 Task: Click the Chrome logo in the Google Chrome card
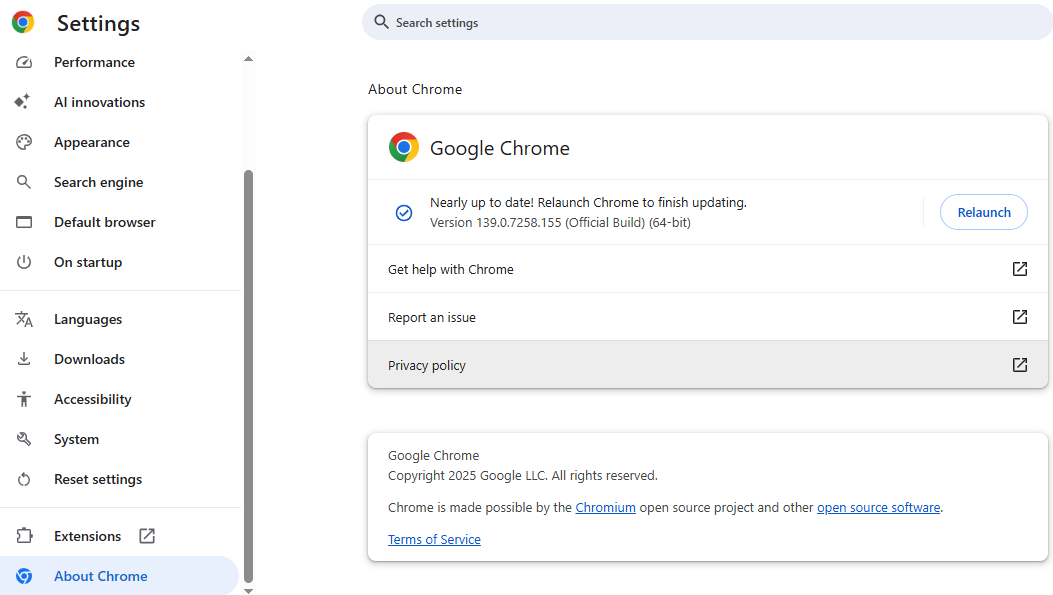pos(403,146)
